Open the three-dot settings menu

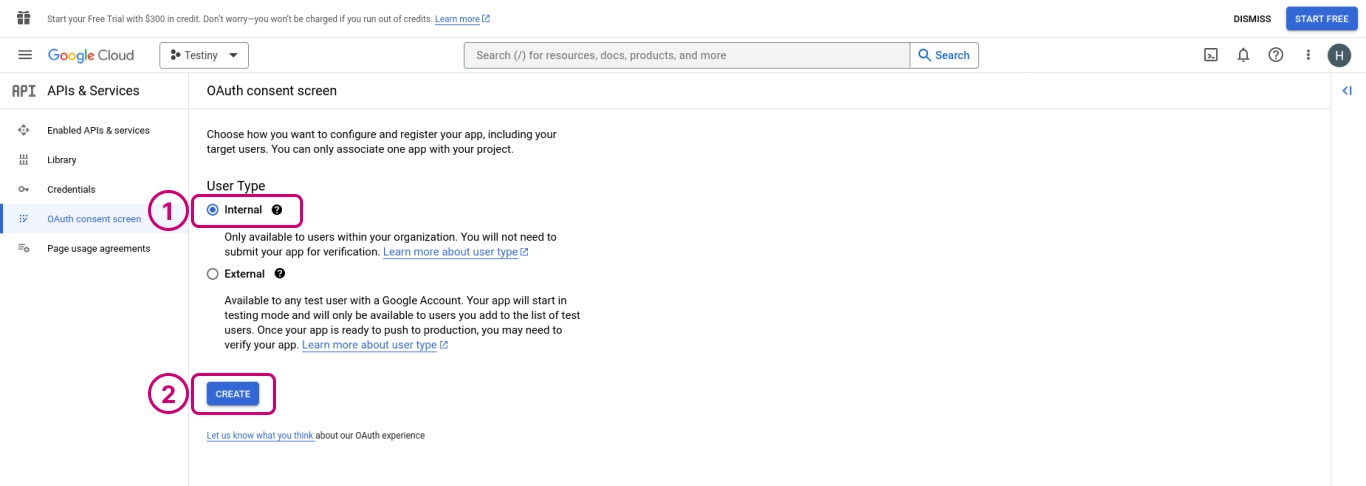pos(1308,55)
